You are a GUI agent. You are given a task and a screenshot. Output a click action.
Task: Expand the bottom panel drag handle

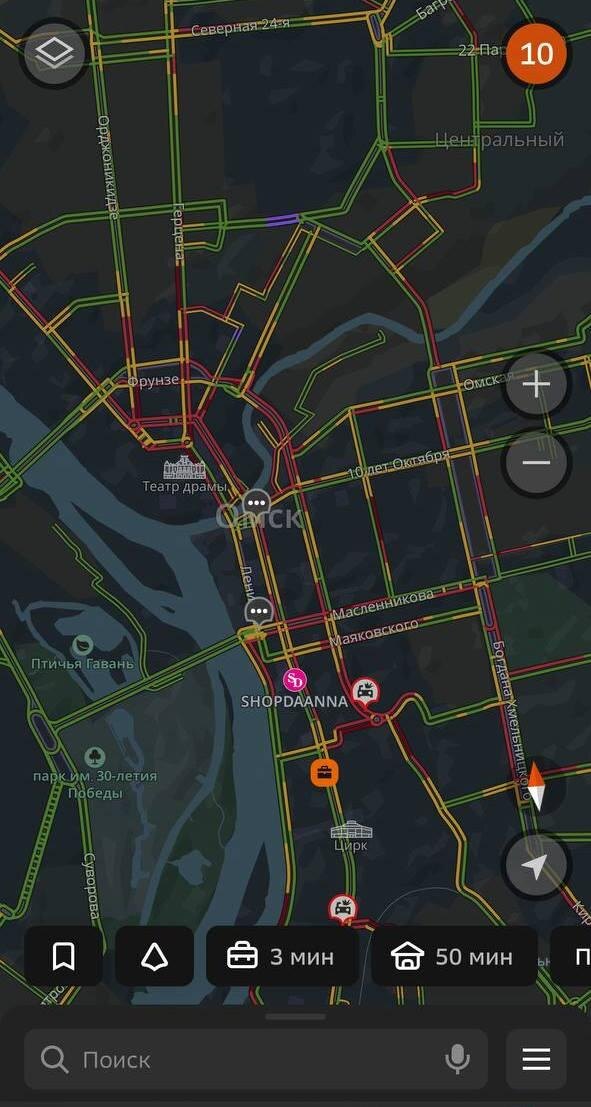tap(295, 1017)
